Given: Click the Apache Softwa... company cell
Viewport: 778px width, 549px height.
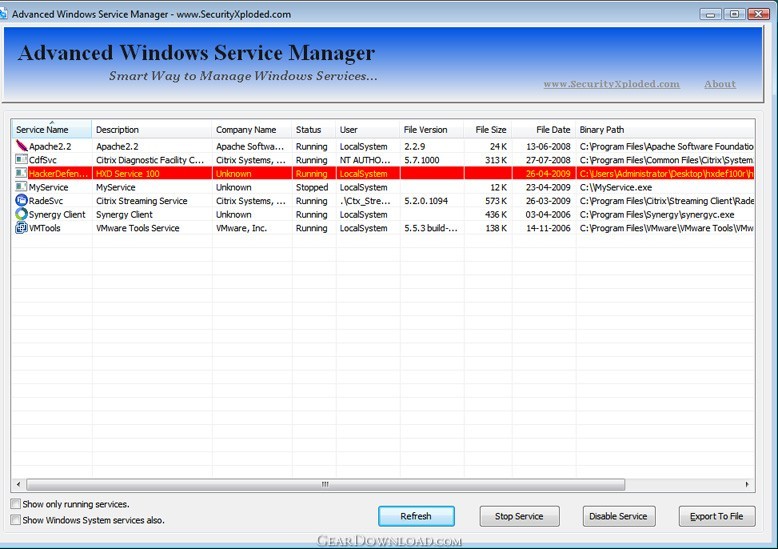Looking at the screenshot, I should coord(250,146).
